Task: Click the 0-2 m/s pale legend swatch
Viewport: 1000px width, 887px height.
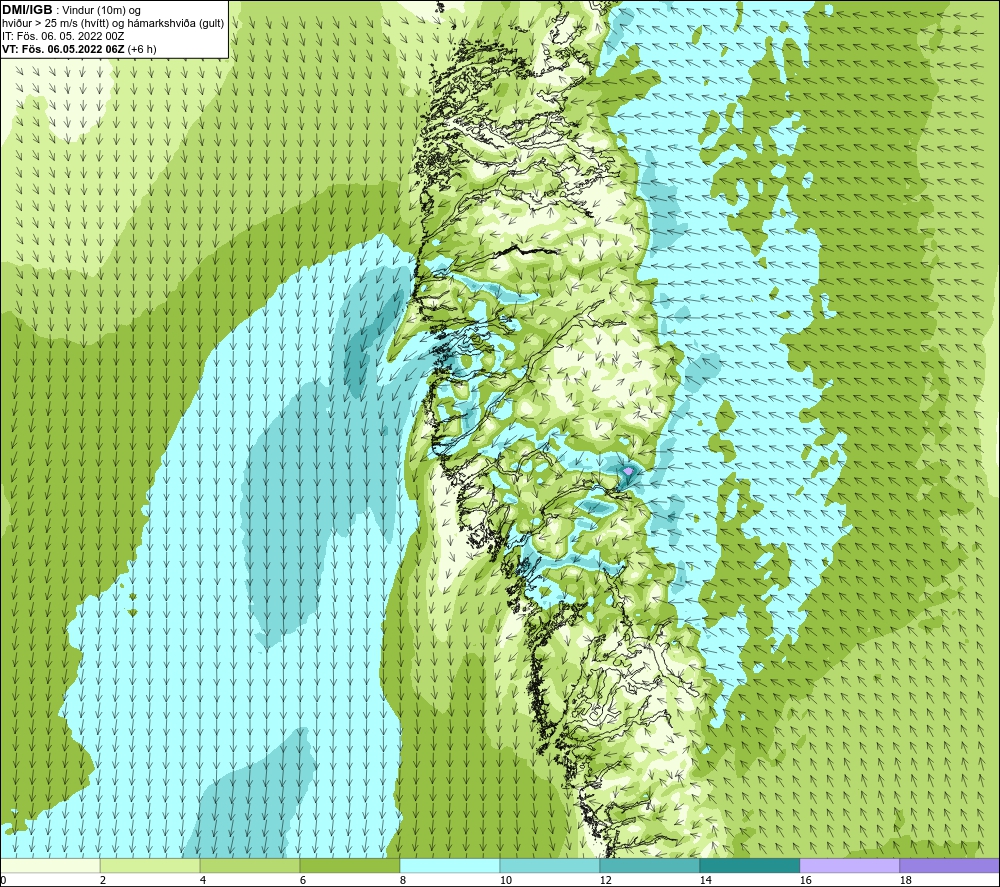Action: click(50, 866)
